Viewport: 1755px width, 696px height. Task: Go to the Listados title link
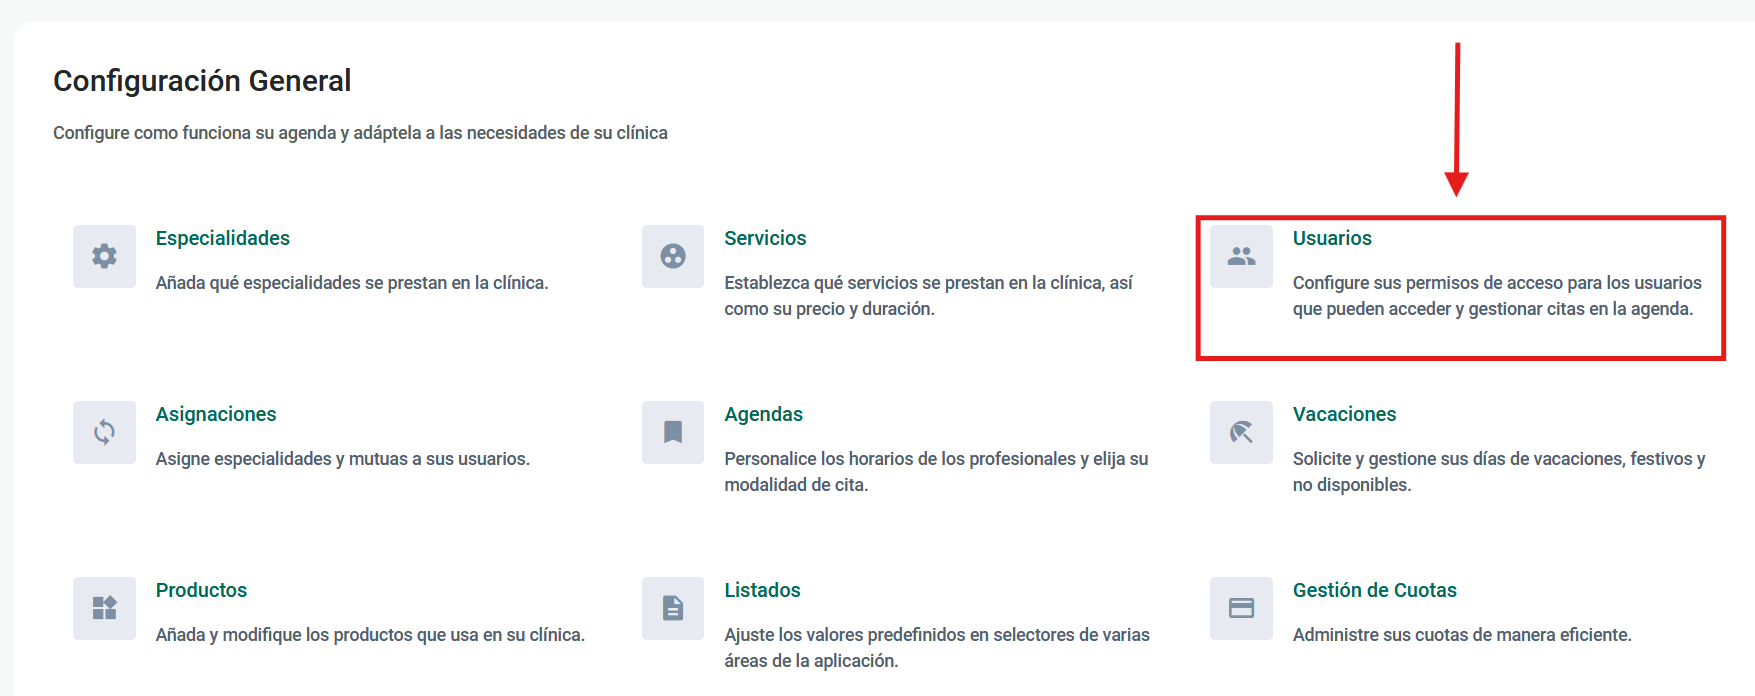coord(762,590)
